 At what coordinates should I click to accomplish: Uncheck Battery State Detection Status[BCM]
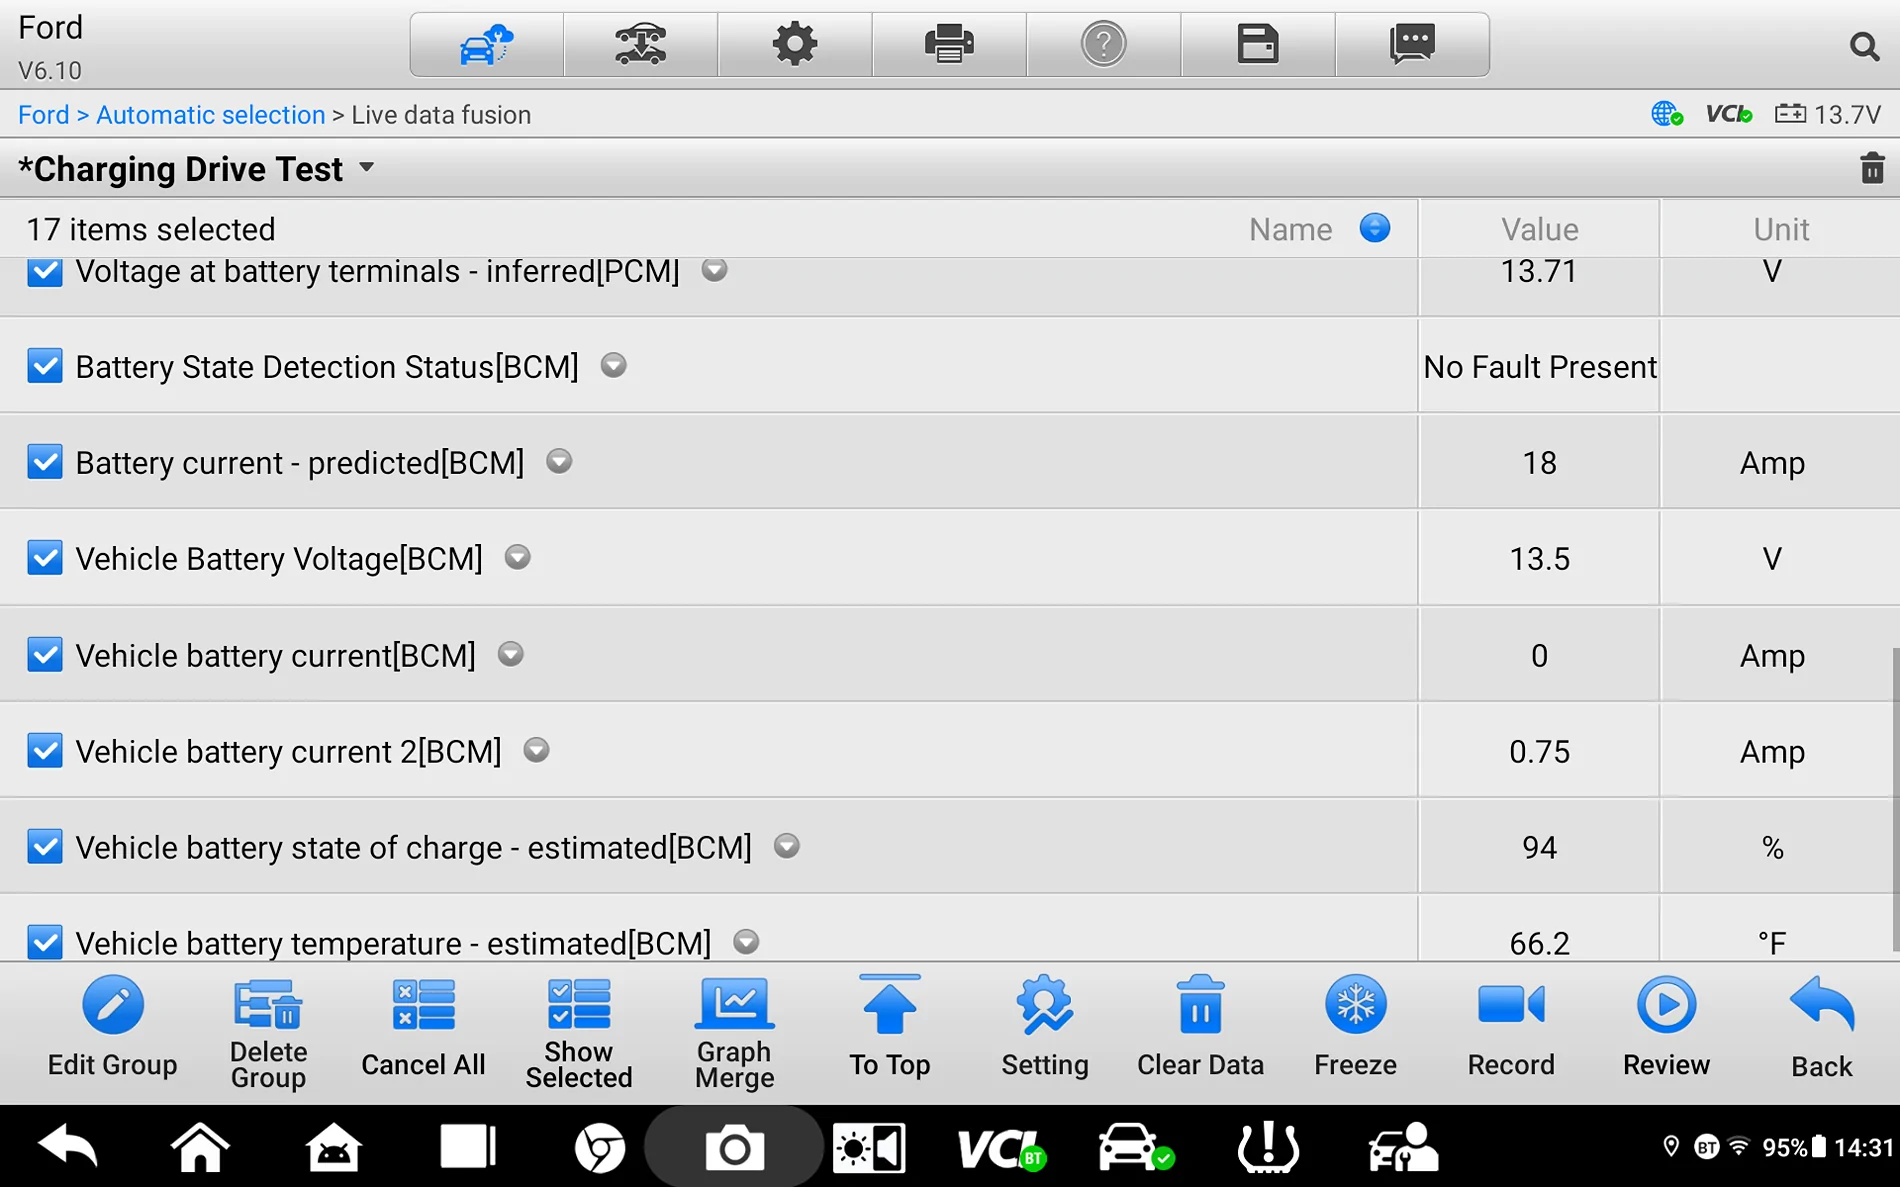(x=44, y=366)
